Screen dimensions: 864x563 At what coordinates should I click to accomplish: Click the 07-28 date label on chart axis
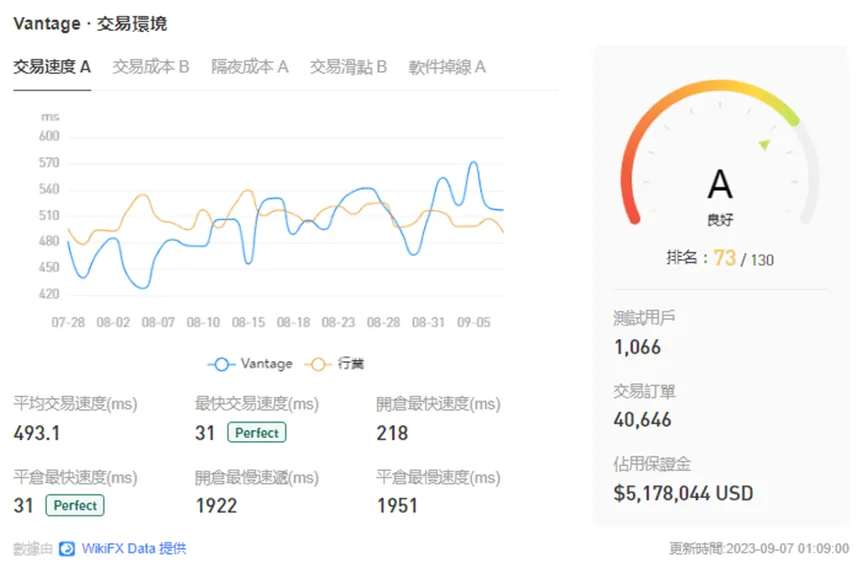(x=68, y=322)
